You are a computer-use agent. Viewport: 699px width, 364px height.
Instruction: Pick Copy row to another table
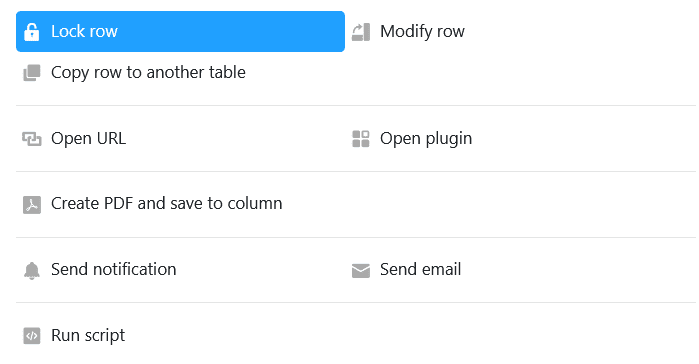coord(148,72)
